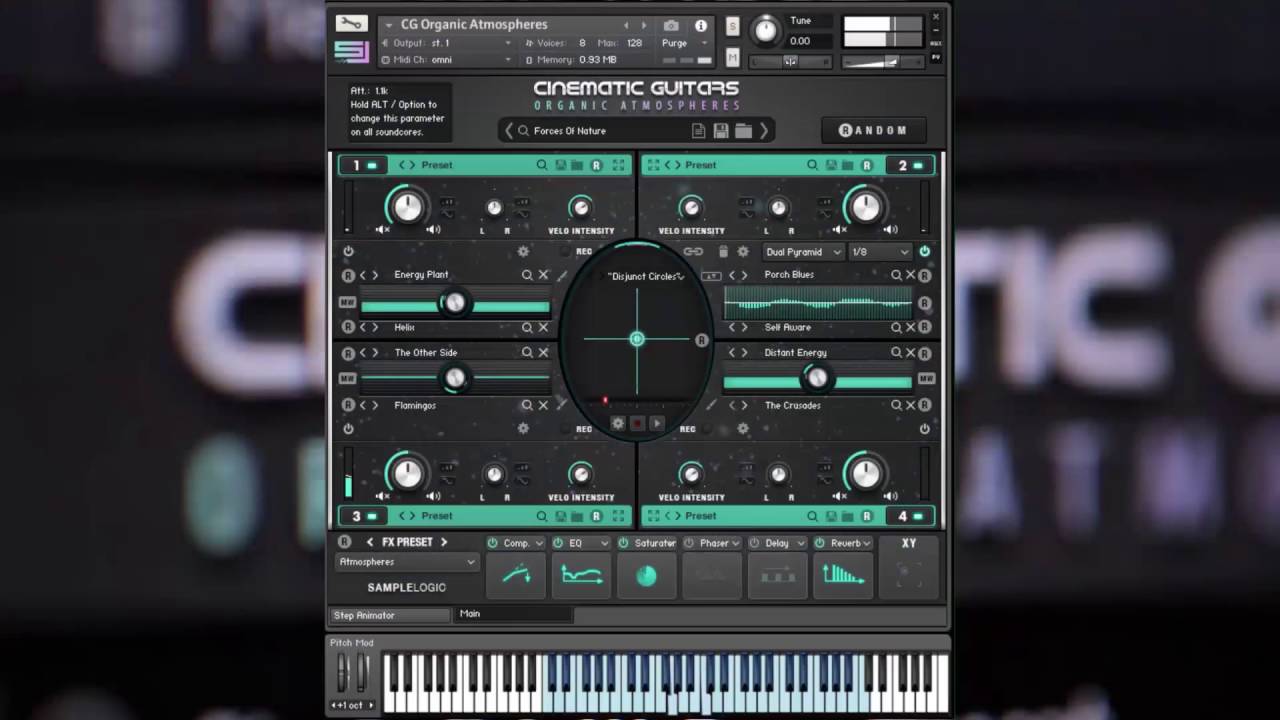Remove Energy Plant sound with X
This screenshot has height=720, width=1280.
(x=544, y=275)
